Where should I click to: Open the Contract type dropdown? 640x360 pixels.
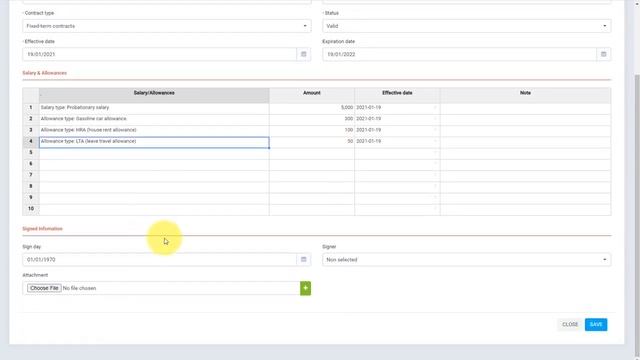[x=167, y=26]
